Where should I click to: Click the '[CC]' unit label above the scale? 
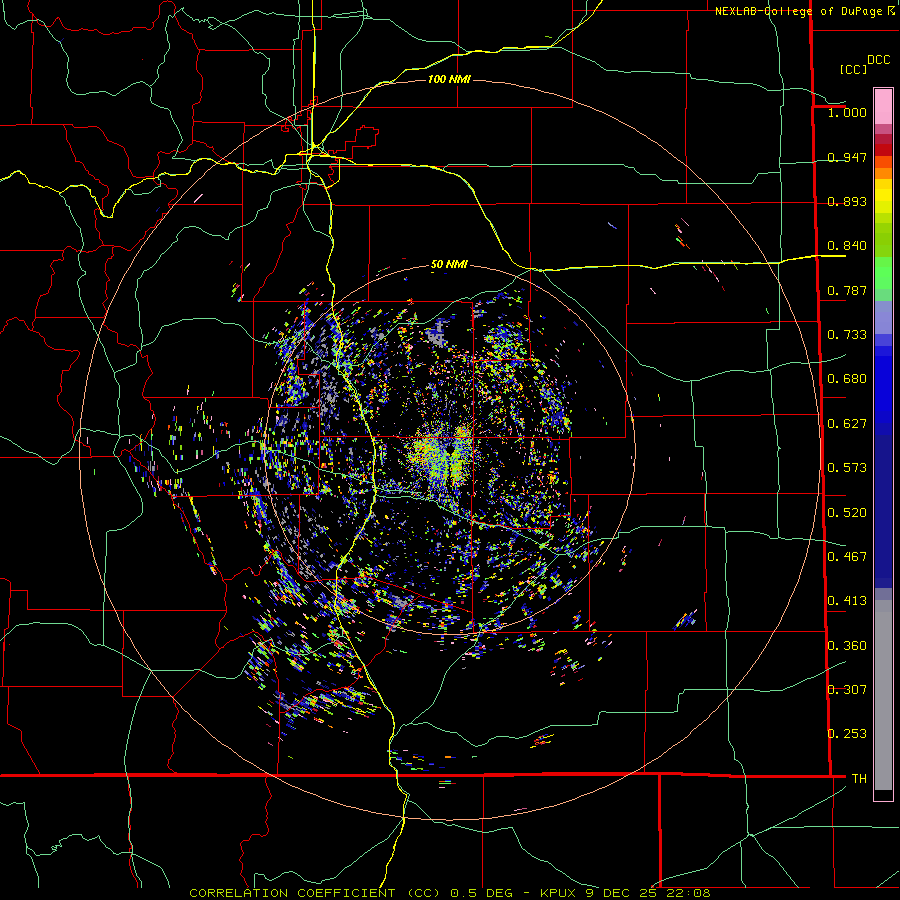tap(854, 69)
